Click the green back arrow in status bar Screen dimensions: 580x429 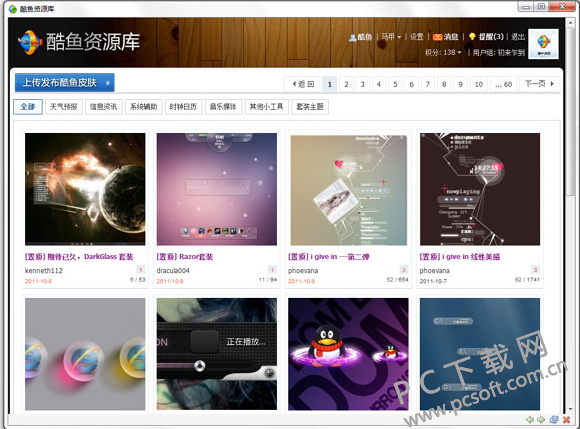[530, 419]
